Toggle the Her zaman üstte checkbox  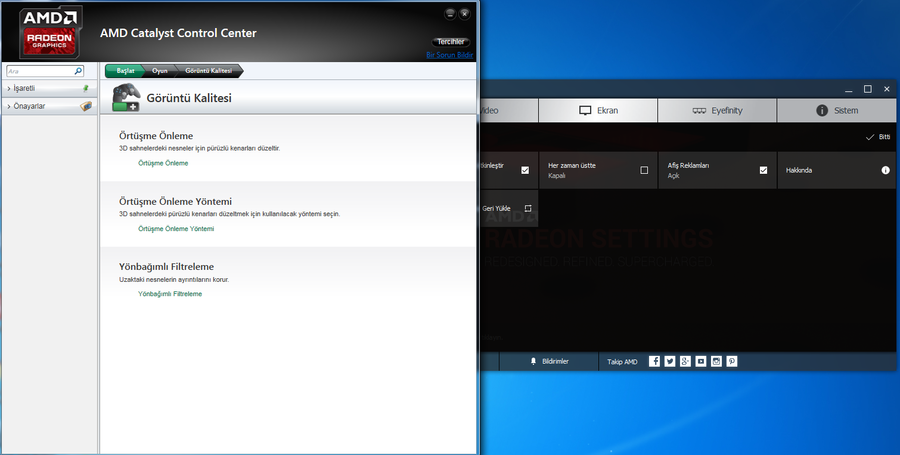644,170
